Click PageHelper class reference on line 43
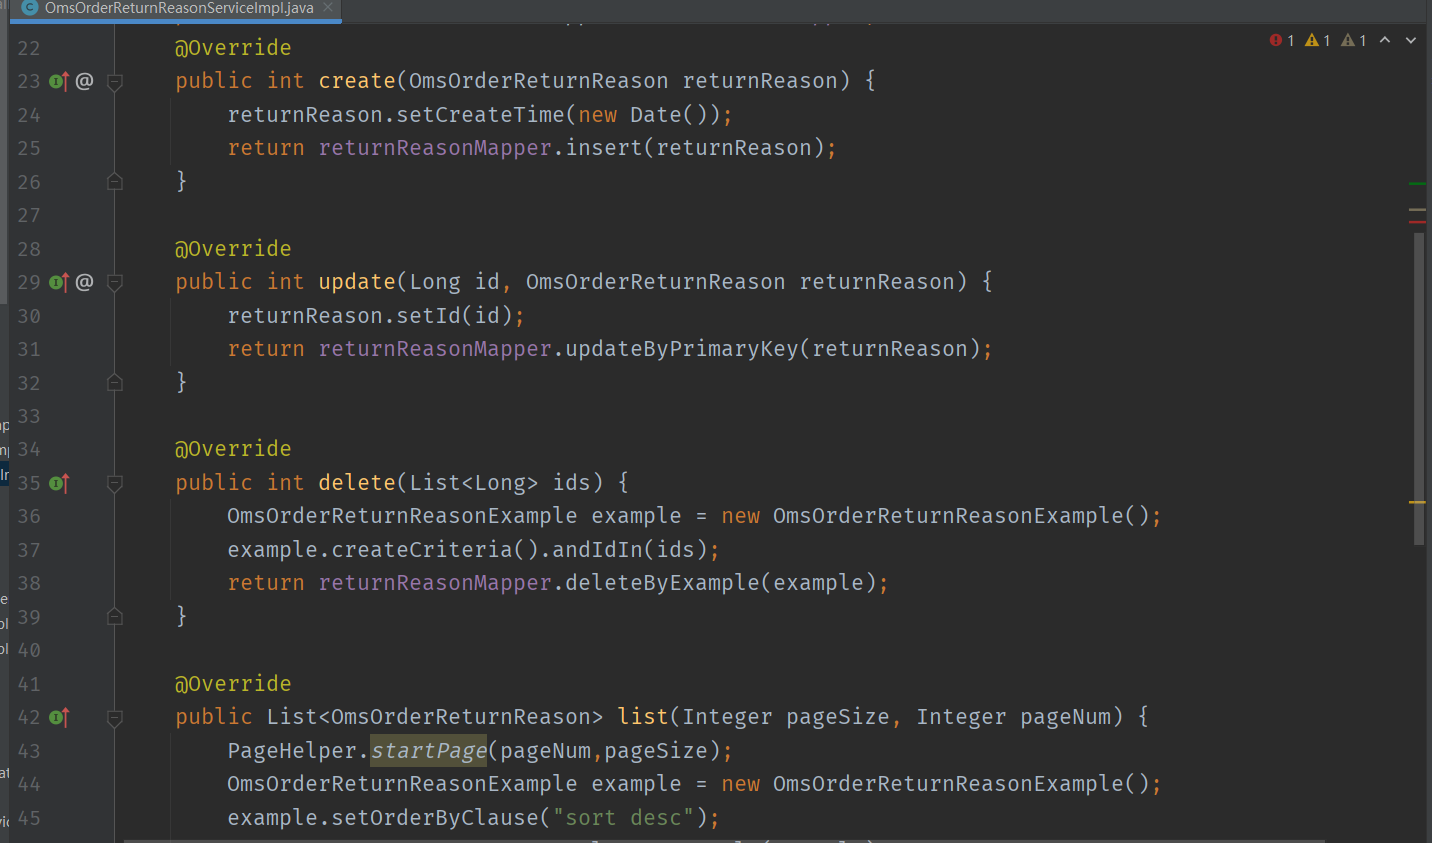This screenshot has height=843, width=1432. pos(292,751)
